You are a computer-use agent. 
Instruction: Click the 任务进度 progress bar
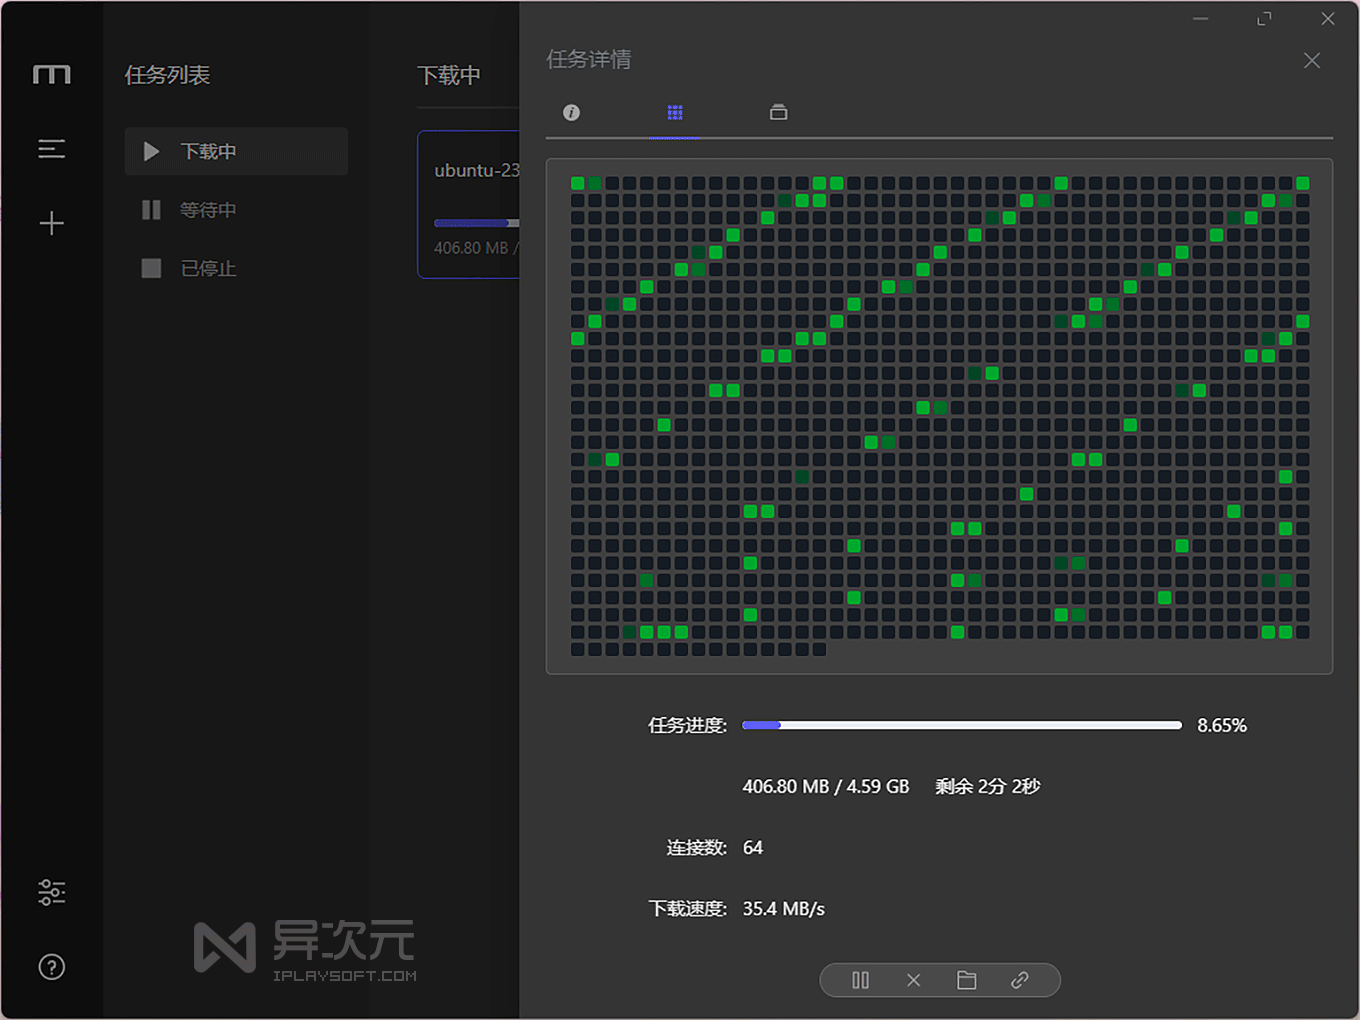click(960, 724)
